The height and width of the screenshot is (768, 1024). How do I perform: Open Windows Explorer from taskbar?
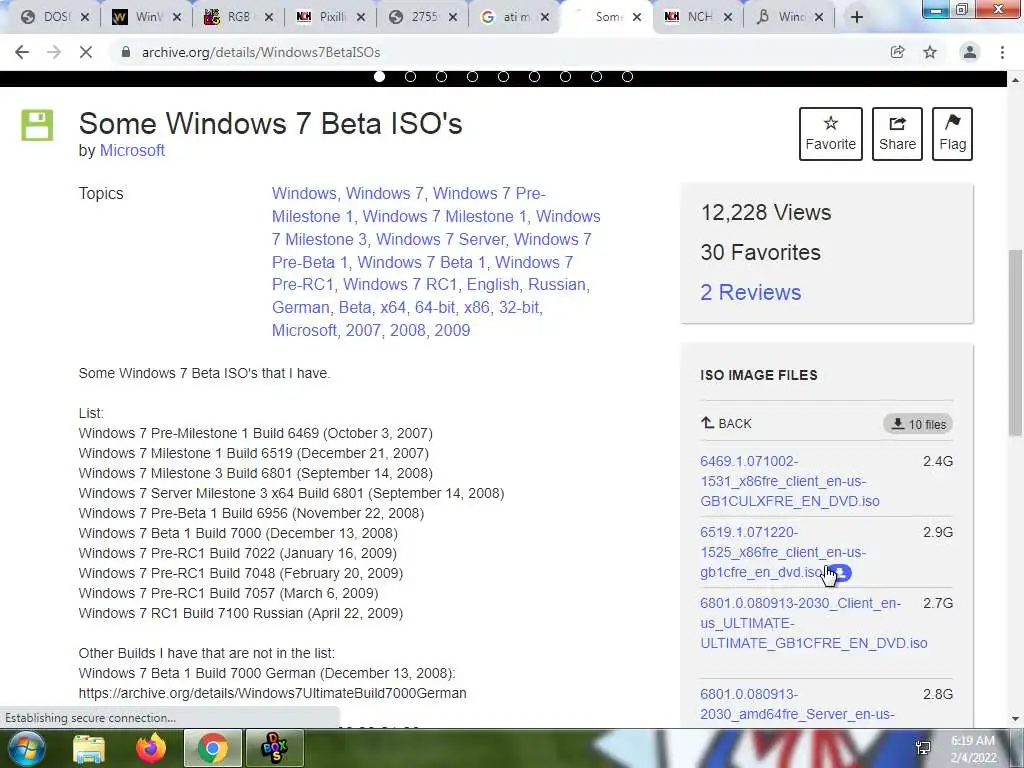tap(89, 748)
